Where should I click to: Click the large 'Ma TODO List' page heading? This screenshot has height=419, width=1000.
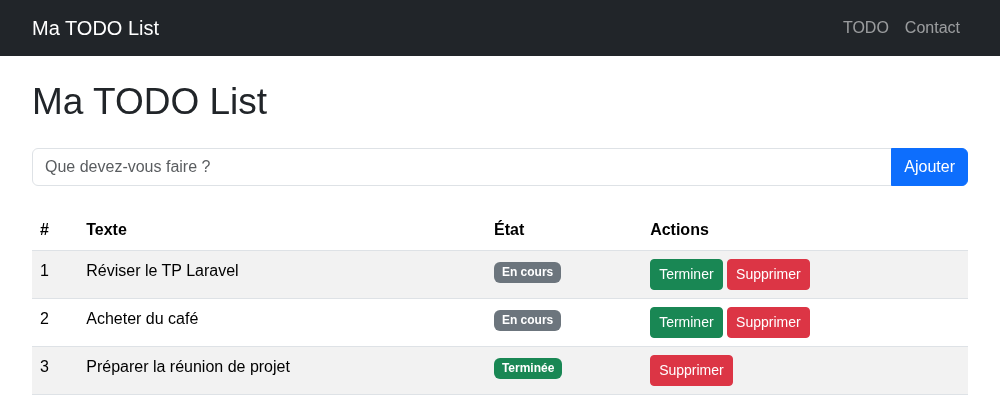tap(149, 101)
